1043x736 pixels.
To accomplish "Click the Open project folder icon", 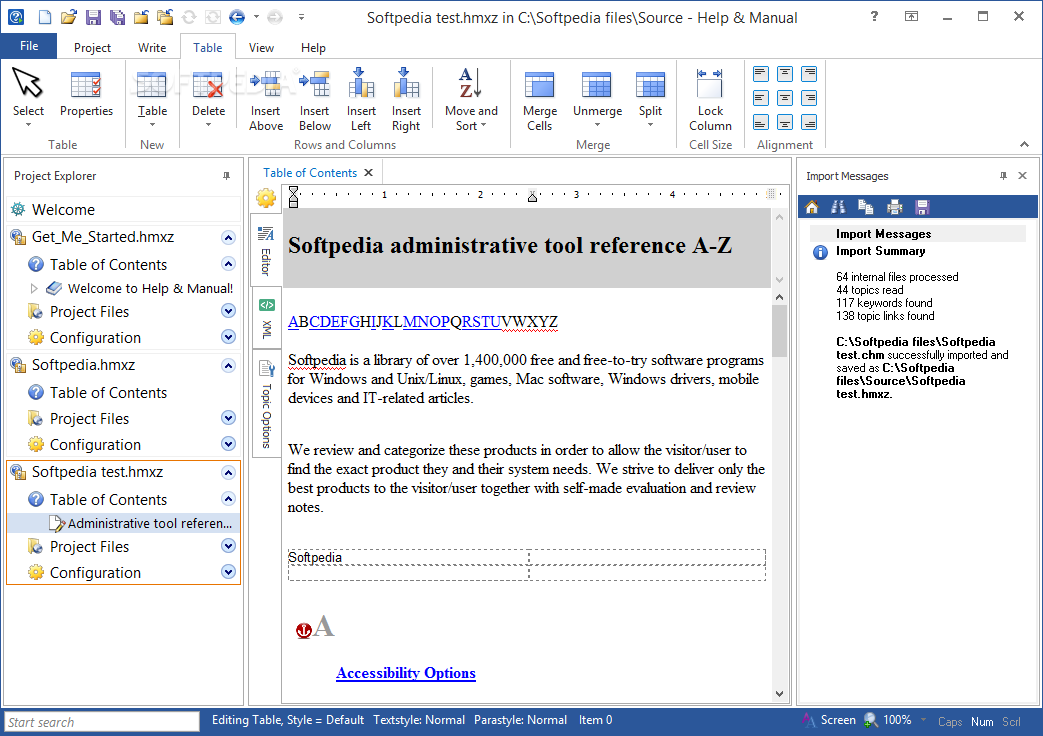I will [x=69, y=17].
